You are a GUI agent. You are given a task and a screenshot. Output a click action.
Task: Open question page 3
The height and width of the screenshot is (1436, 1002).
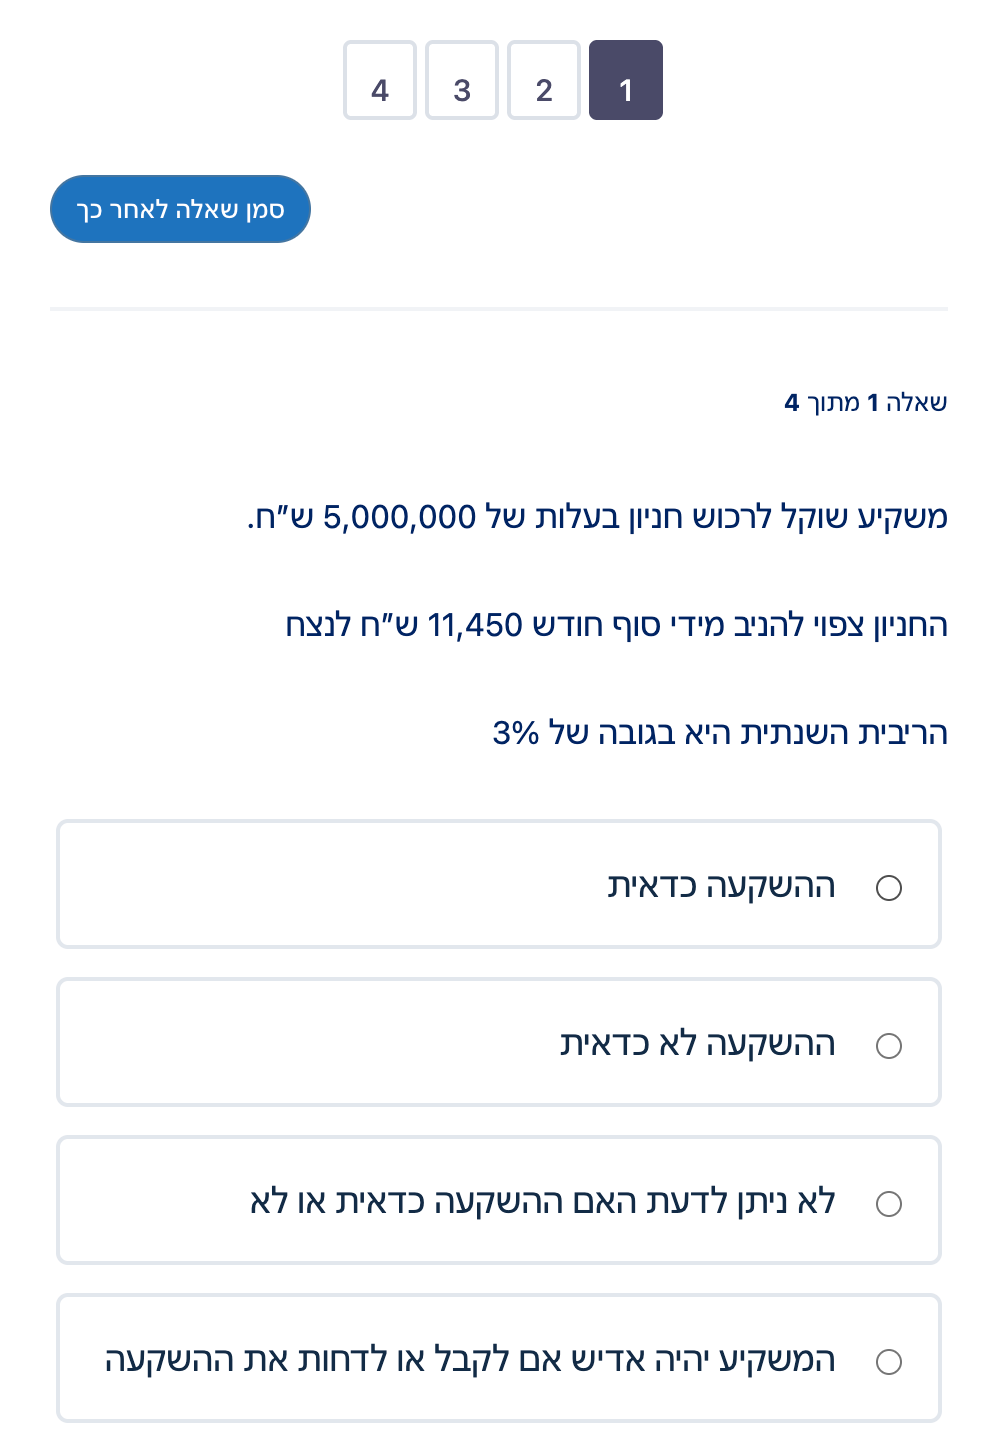point(461,81)
